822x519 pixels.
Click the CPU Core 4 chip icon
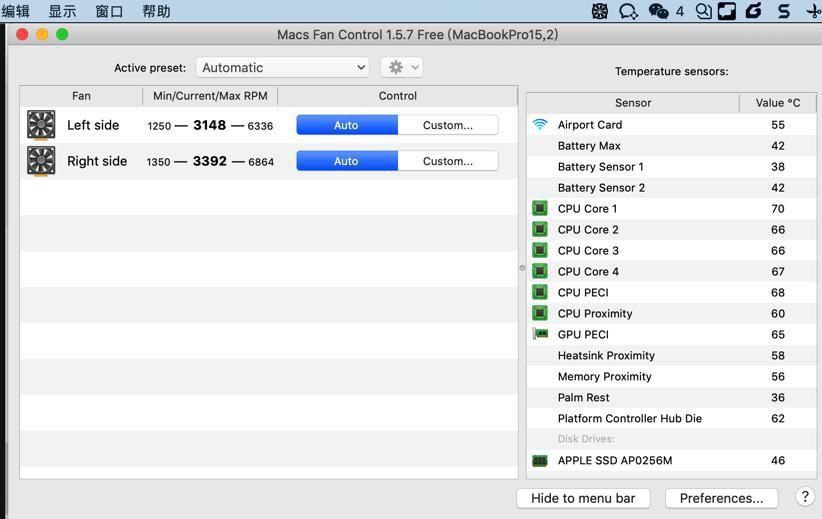click(x=539, y=271)
